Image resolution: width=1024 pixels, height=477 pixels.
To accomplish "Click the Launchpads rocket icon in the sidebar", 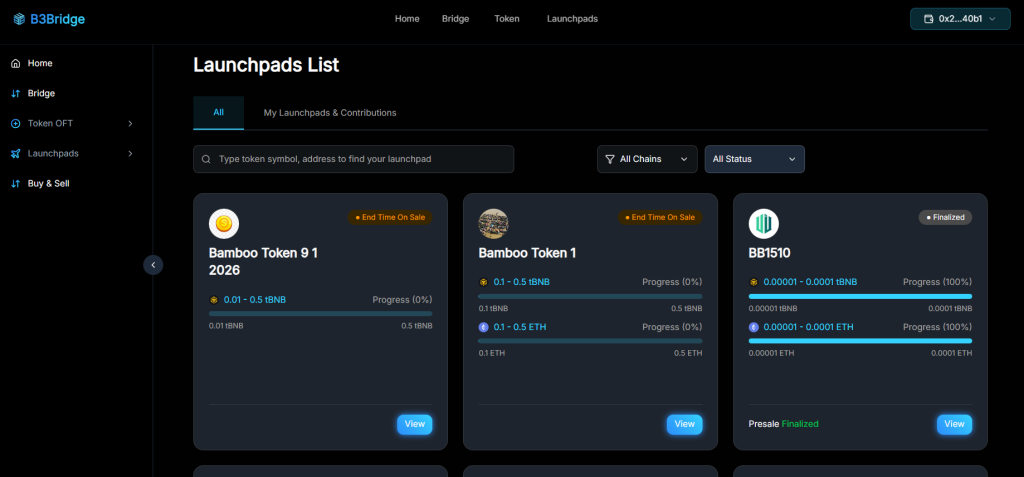I will pos(15,154).
